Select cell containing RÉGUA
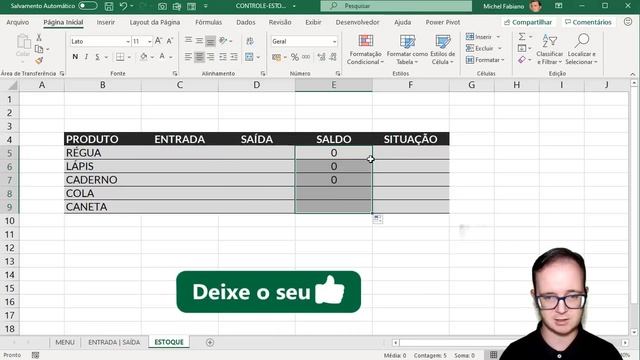The width and height of the screenshot is (640, 360). pos(103,153)
